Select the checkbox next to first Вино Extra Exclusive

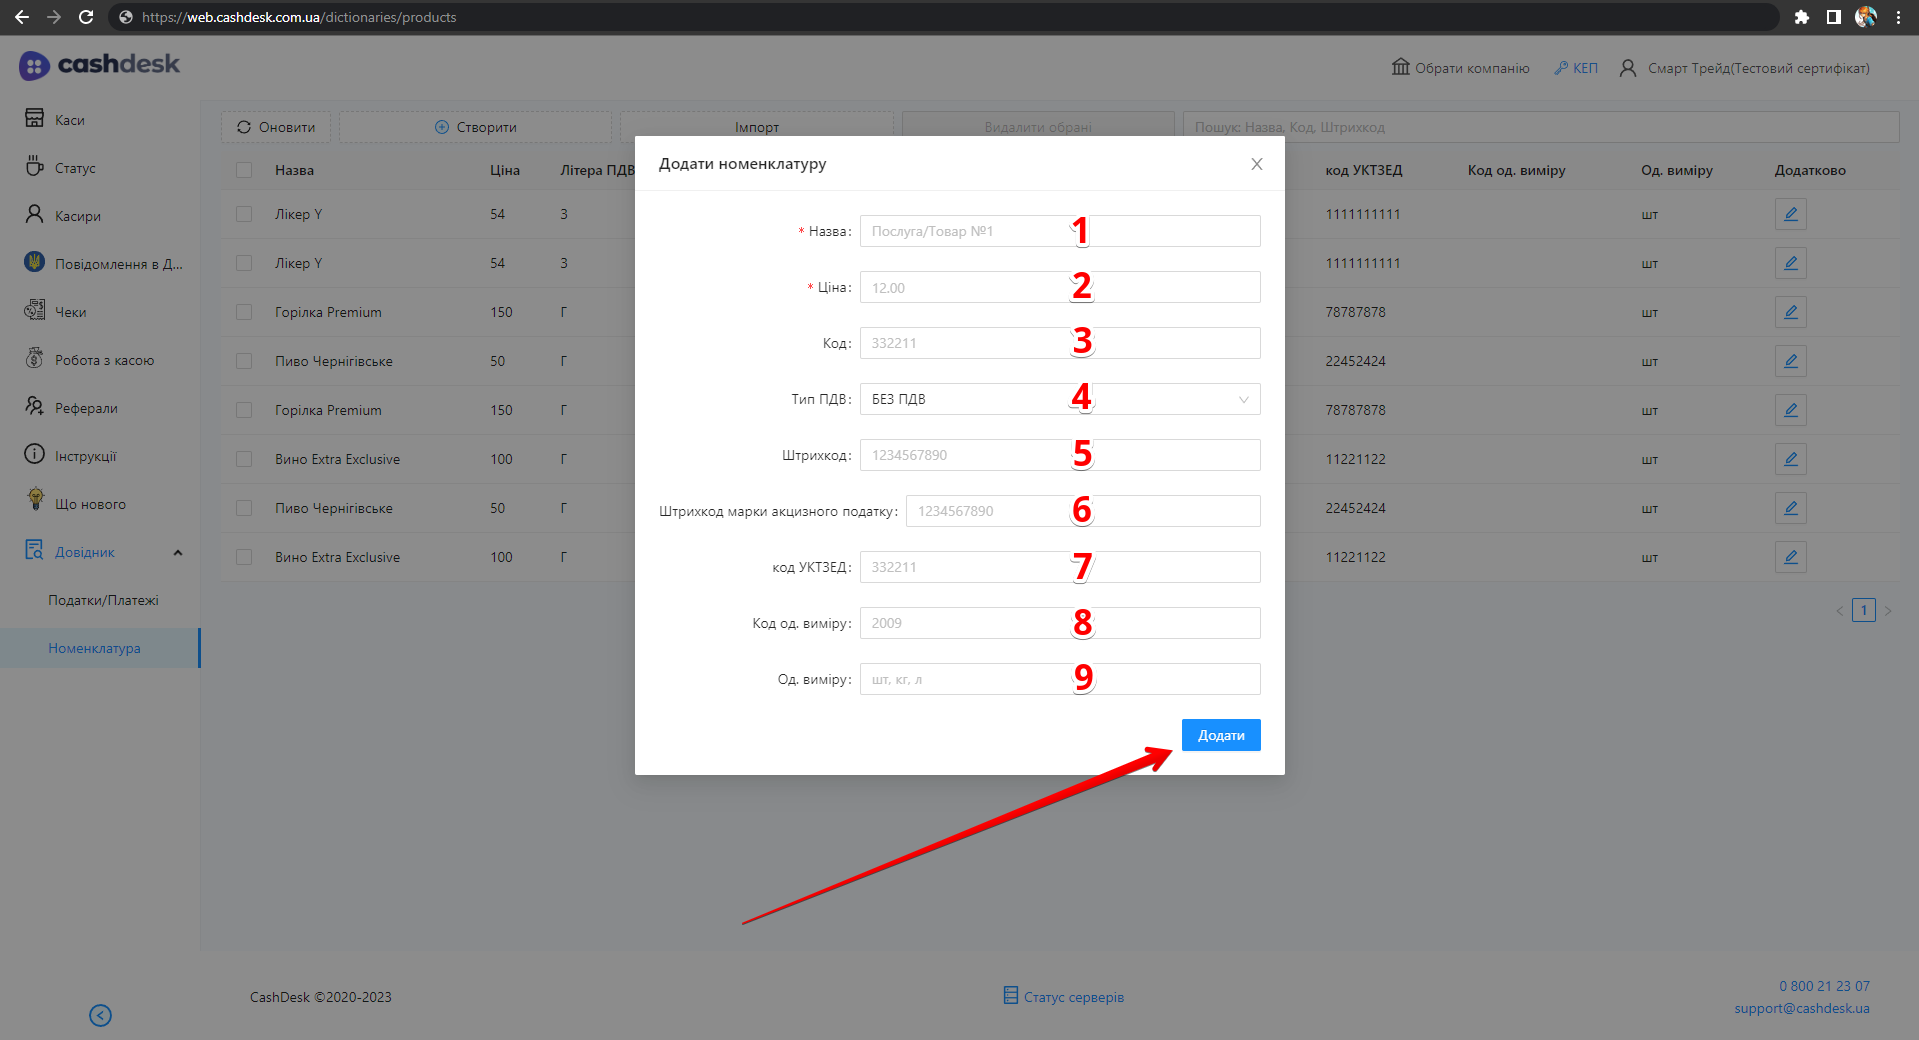[244, 459]
